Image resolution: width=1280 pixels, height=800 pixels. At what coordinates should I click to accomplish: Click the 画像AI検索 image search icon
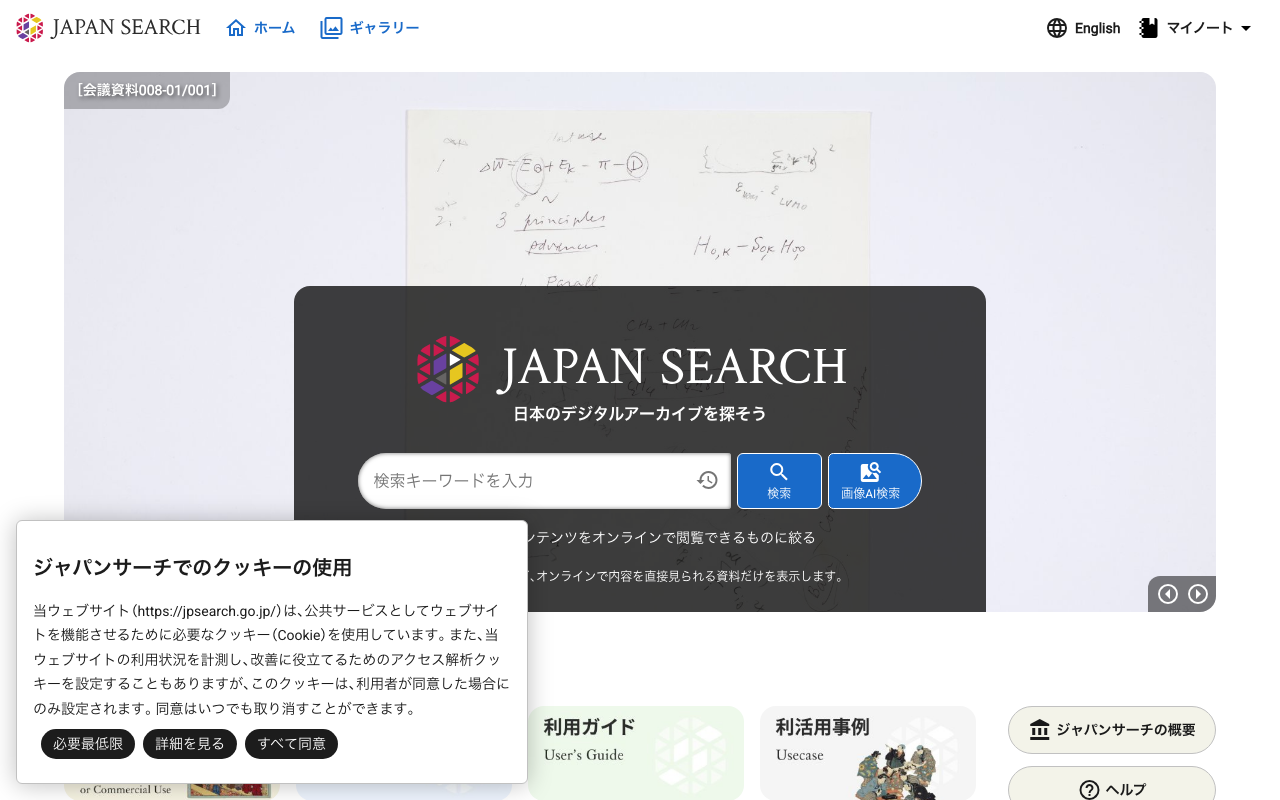click(x=871, y=472)
